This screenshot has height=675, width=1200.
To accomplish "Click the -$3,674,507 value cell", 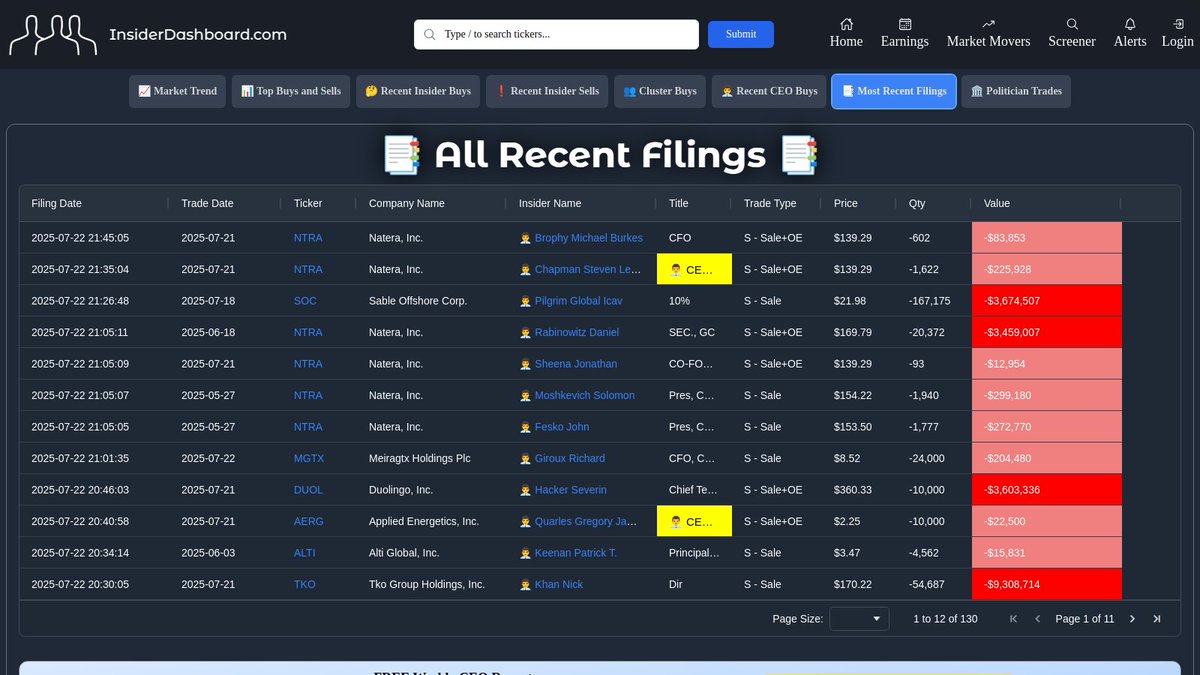I will pyautogui.click(x=1047, y=301).
